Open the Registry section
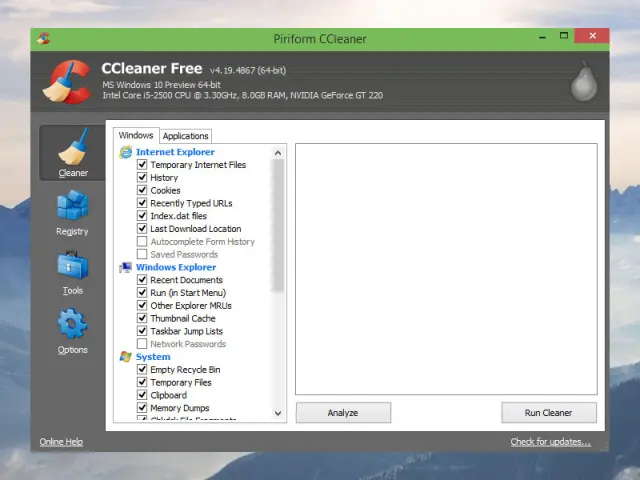This screenshot has height=480, width=640. [x=72, y=212]
